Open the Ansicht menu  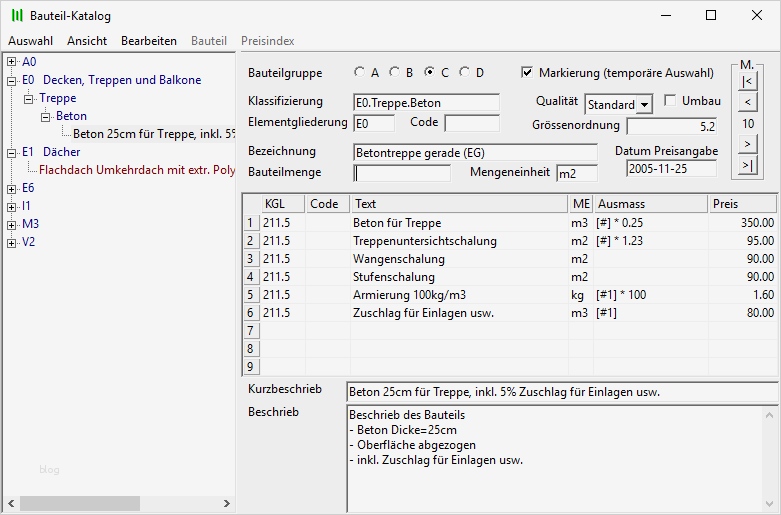pyautogui.click(x=87, y=41)
